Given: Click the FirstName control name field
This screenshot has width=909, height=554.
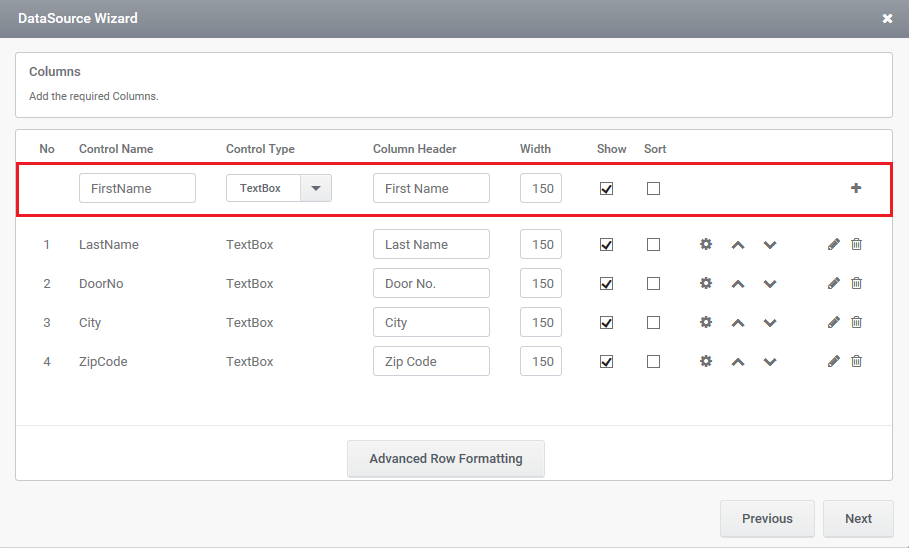Looking at the screenshot, I should (137, 188).
